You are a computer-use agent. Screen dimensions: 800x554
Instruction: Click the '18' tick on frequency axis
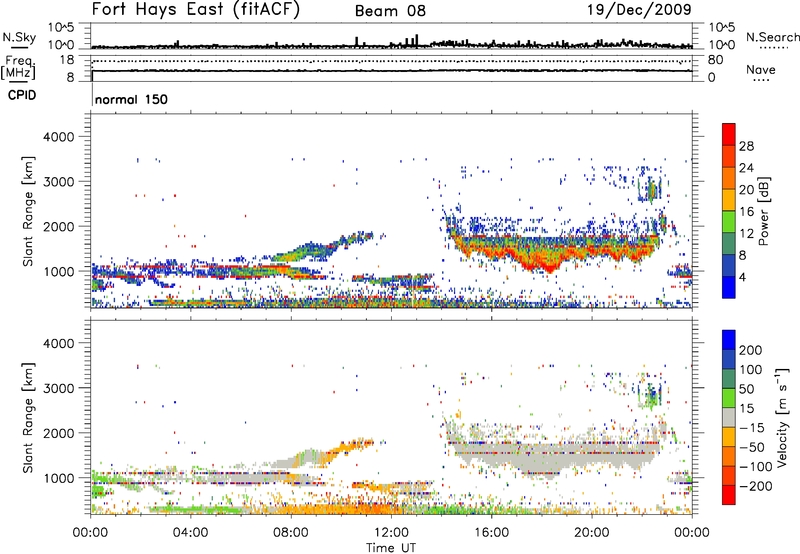coord(67,60)
